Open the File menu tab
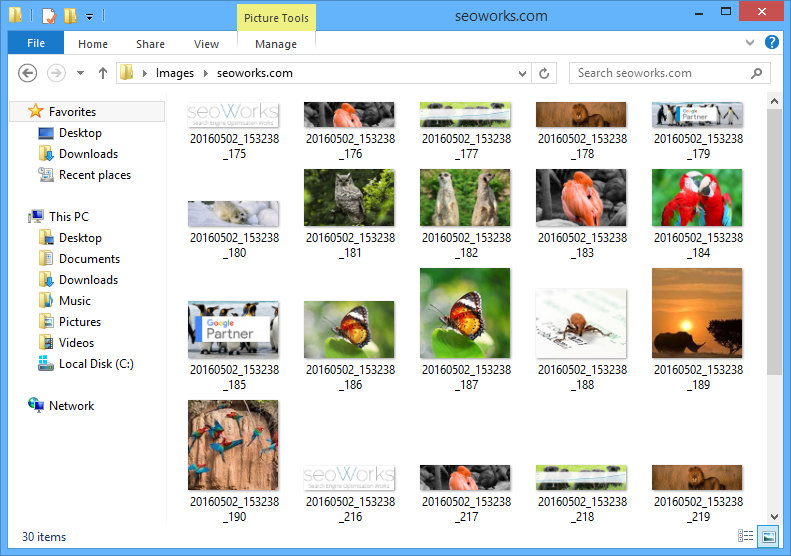This screenshot has height=556, width=791. 36,43
